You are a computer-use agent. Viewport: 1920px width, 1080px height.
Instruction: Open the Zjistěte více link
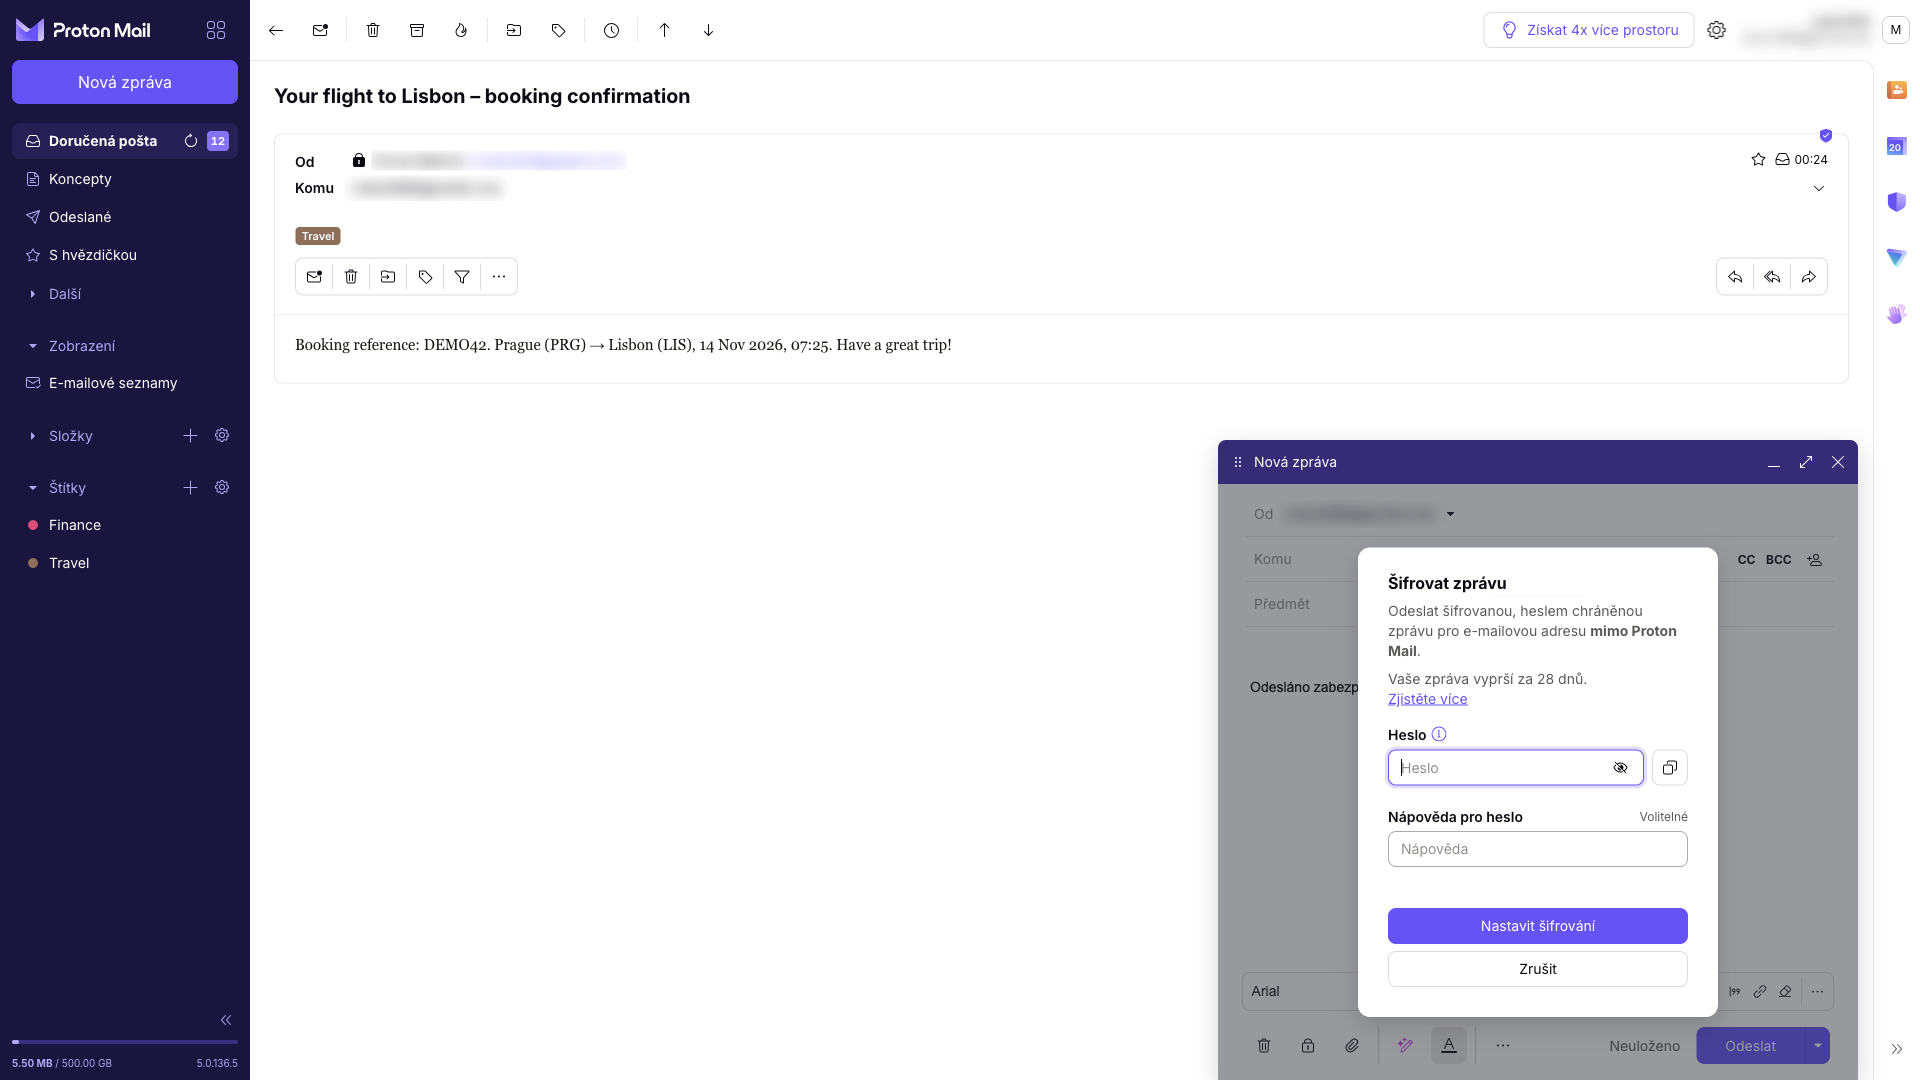tap(1427, 699)
